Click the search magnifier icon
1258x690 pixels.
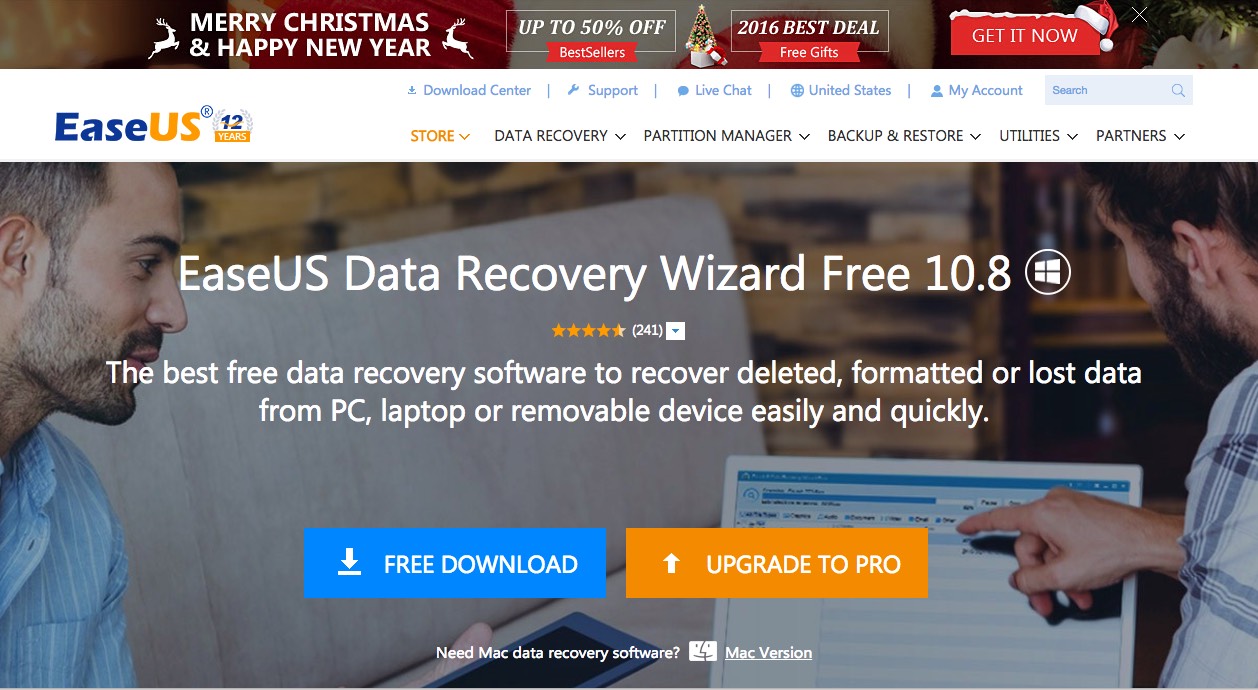(1178, 91)
